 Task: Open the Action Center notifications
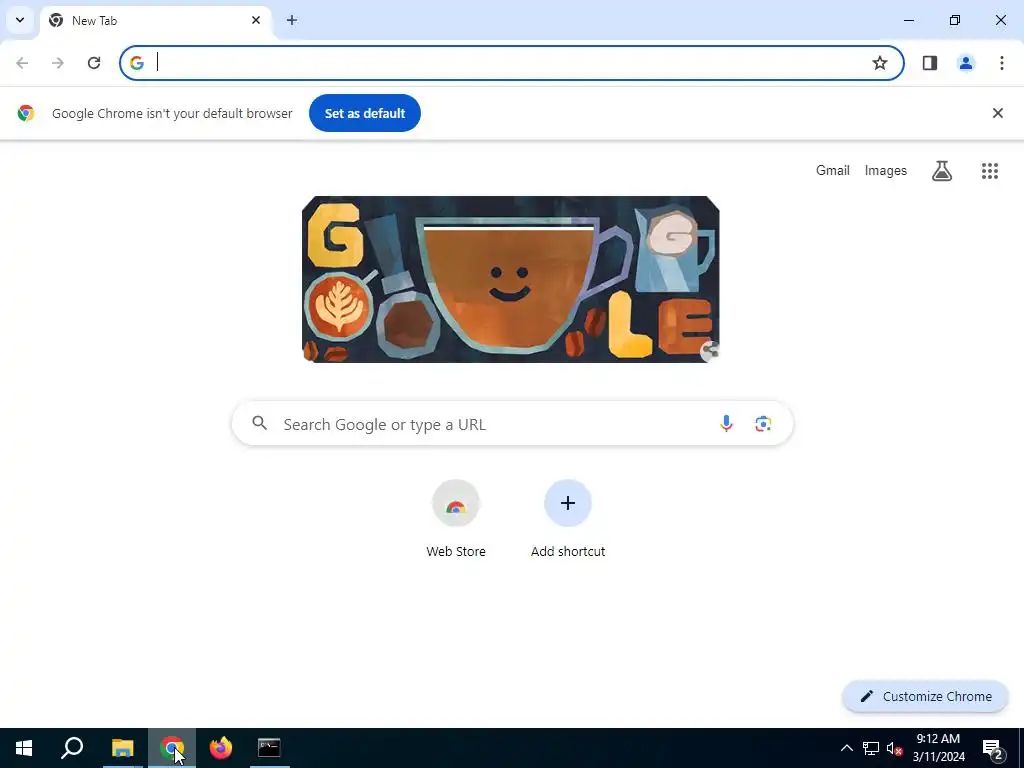click(x=993, y=748)
